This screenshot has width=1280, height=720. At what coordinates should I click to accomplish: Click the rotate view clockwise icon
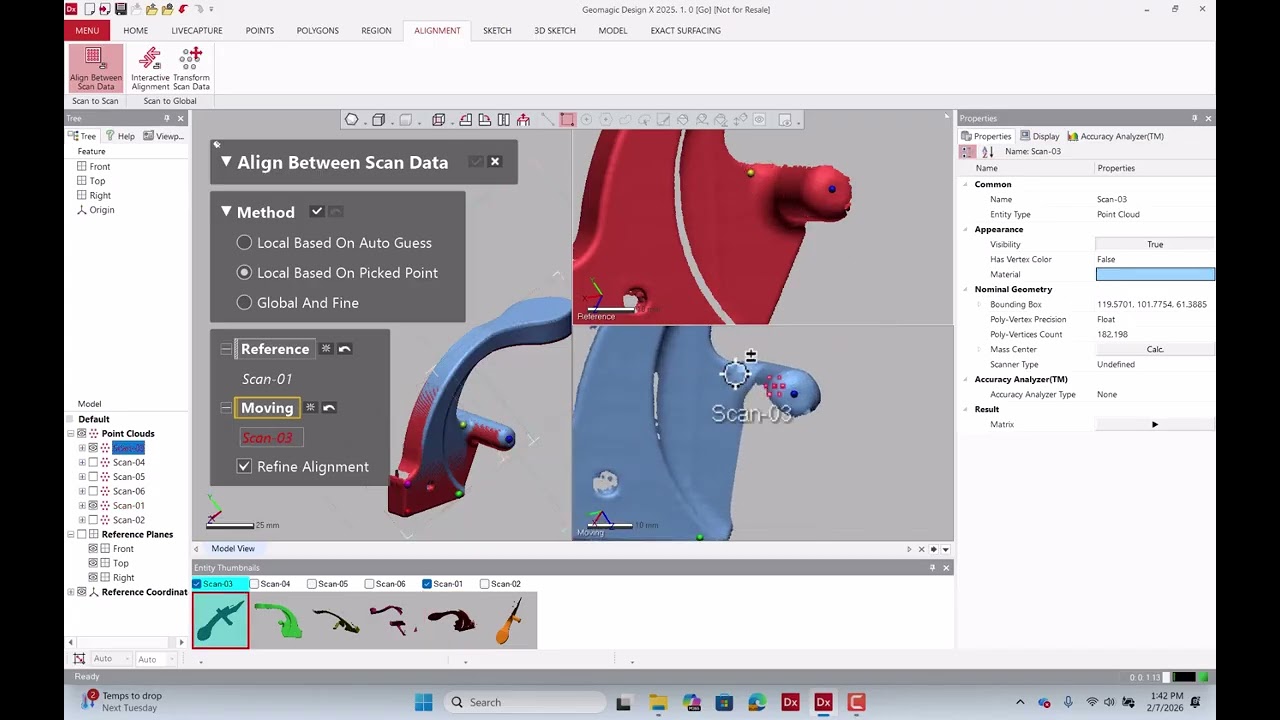485,120
